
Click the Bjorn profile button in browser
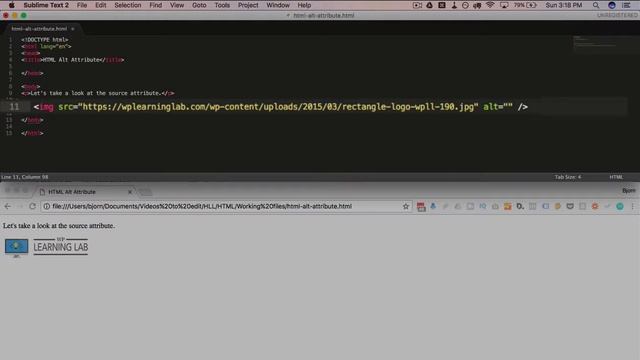[x=628, y=191]
